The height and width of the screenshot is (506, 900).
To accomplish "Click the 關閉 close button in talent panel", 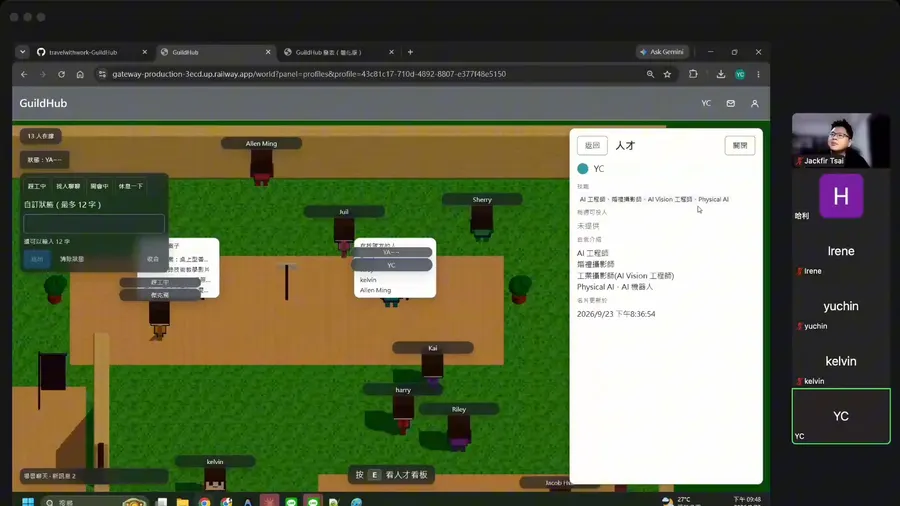I will coord(740,146).
